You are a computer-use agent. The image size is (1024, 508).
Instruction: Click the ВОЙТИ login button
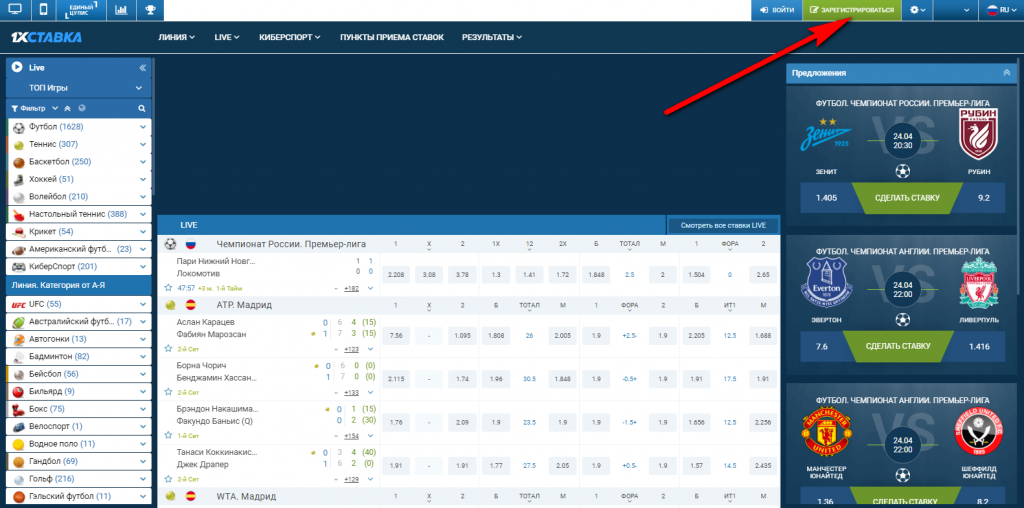click(x=776, y=10)
